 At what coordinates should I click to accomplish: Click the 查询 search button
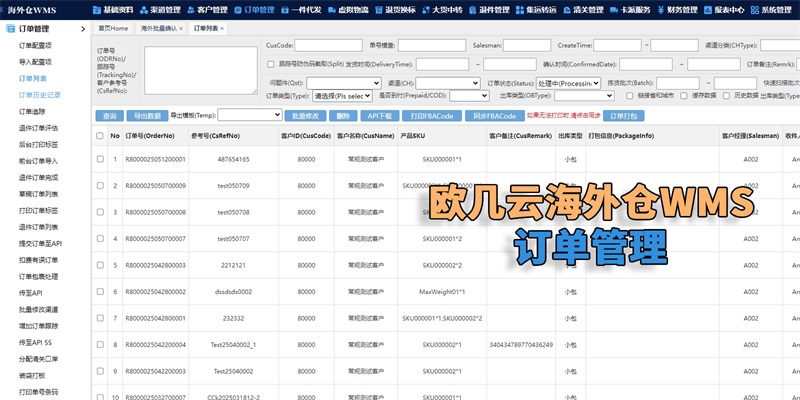coord(110,116)
